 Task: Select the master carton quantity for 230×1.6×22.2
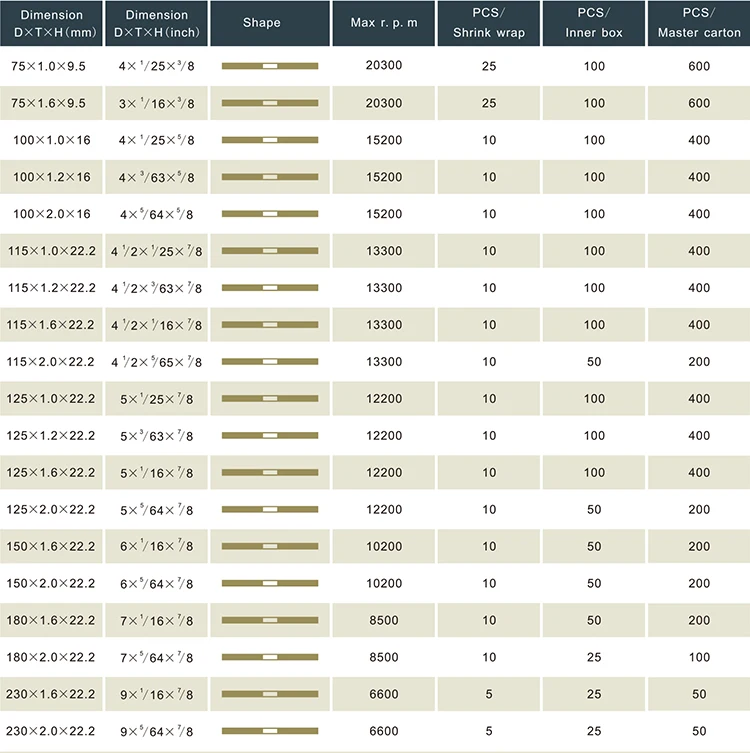pos(699,694)
